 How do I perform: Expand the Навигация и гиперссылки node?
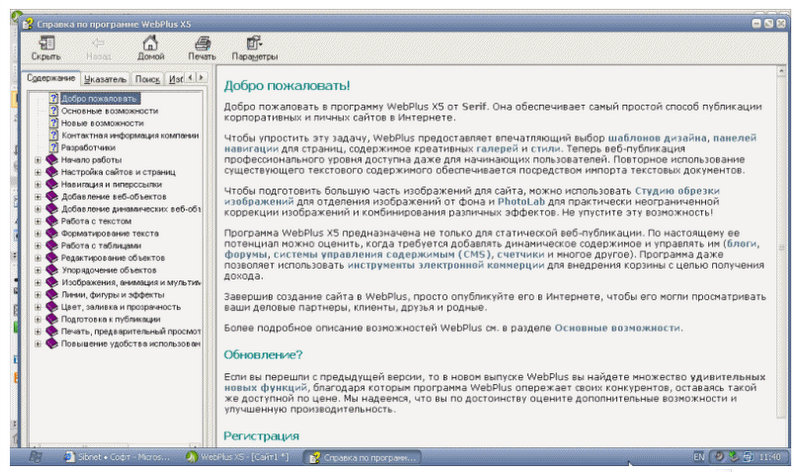[38, 184]
